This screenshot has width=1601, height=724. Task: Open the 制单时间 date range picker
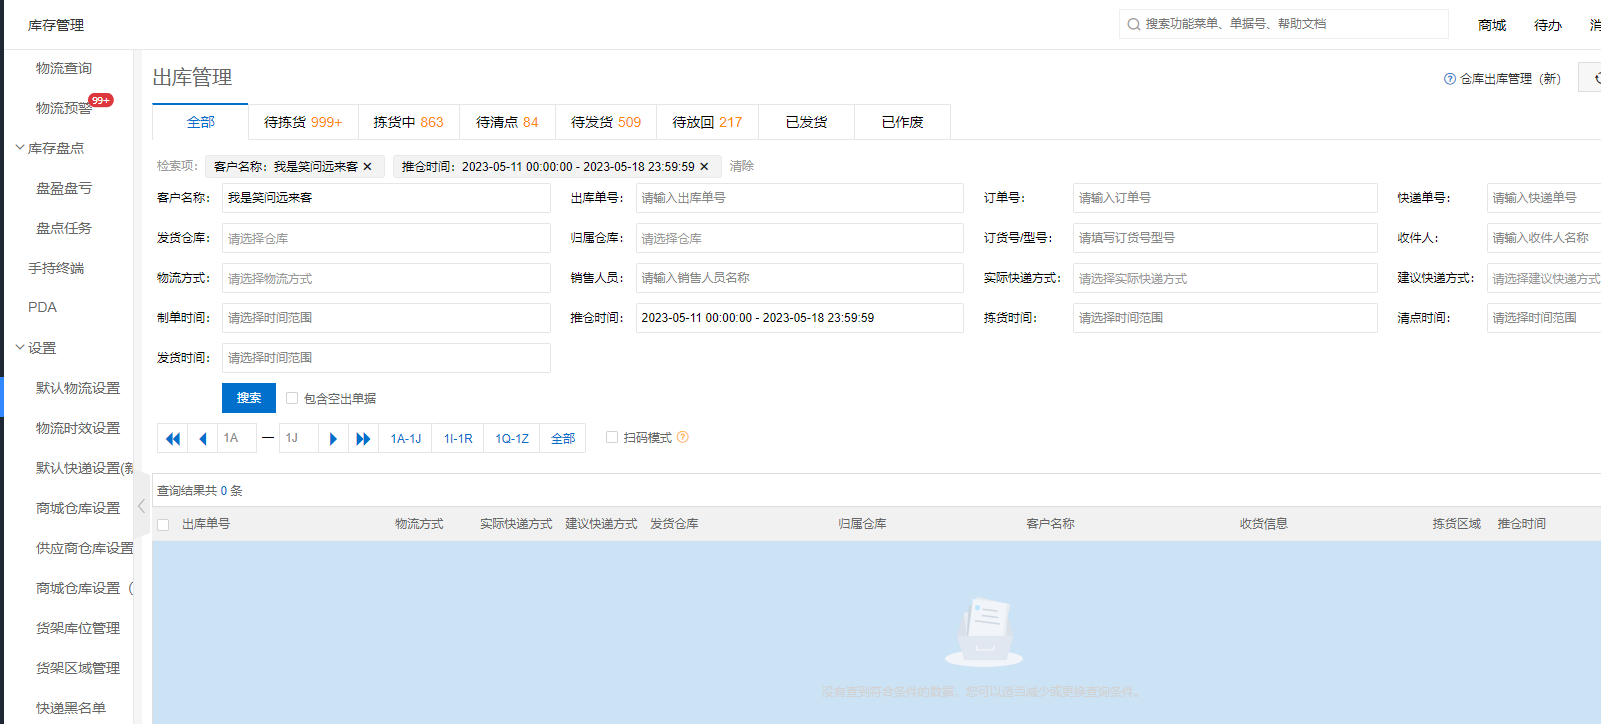click(386, 318)
